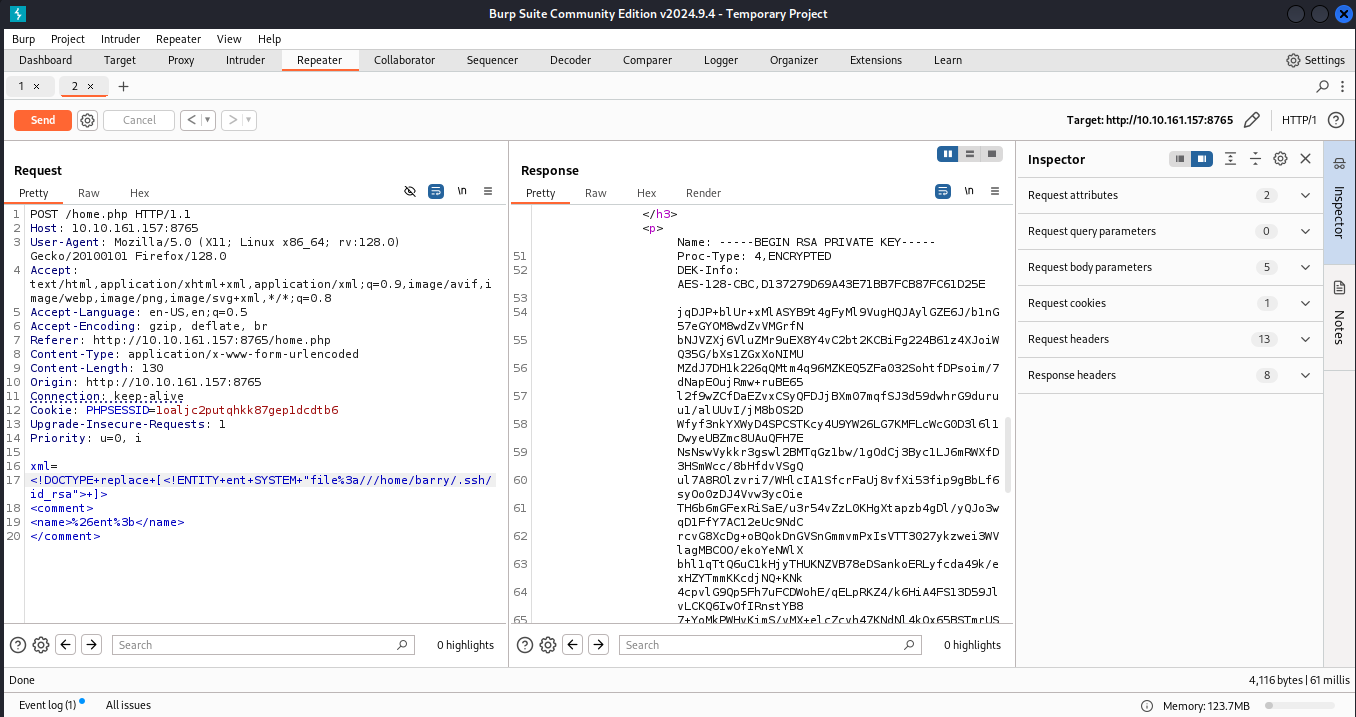Add a new Repeater tab
Screen dimensions: 1356x717
(x=124, y=86)
